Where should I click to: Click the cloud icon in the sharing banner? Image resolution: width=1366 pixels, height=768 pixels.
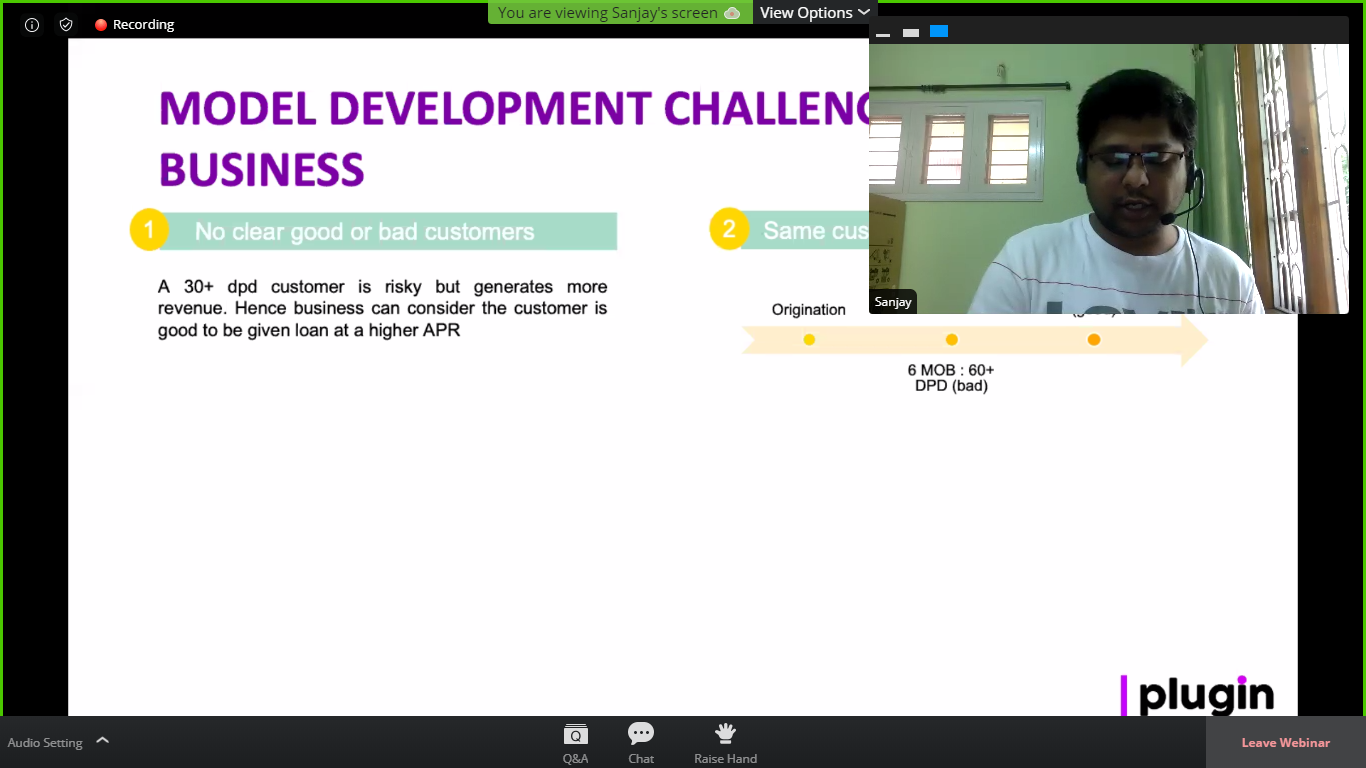pyautogui.click(x=732, y=13)
